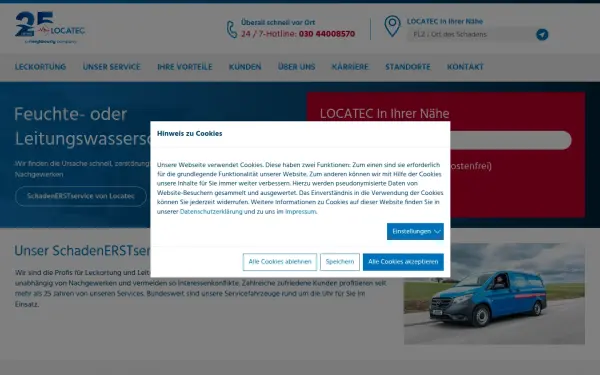Expand the Einstellungen dropdown
The image size is (600, 375).
(415, 232)
